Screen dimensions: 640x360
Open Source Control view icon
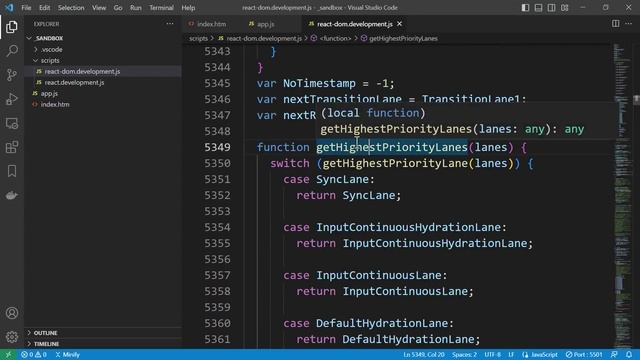(x=12, y=75)
